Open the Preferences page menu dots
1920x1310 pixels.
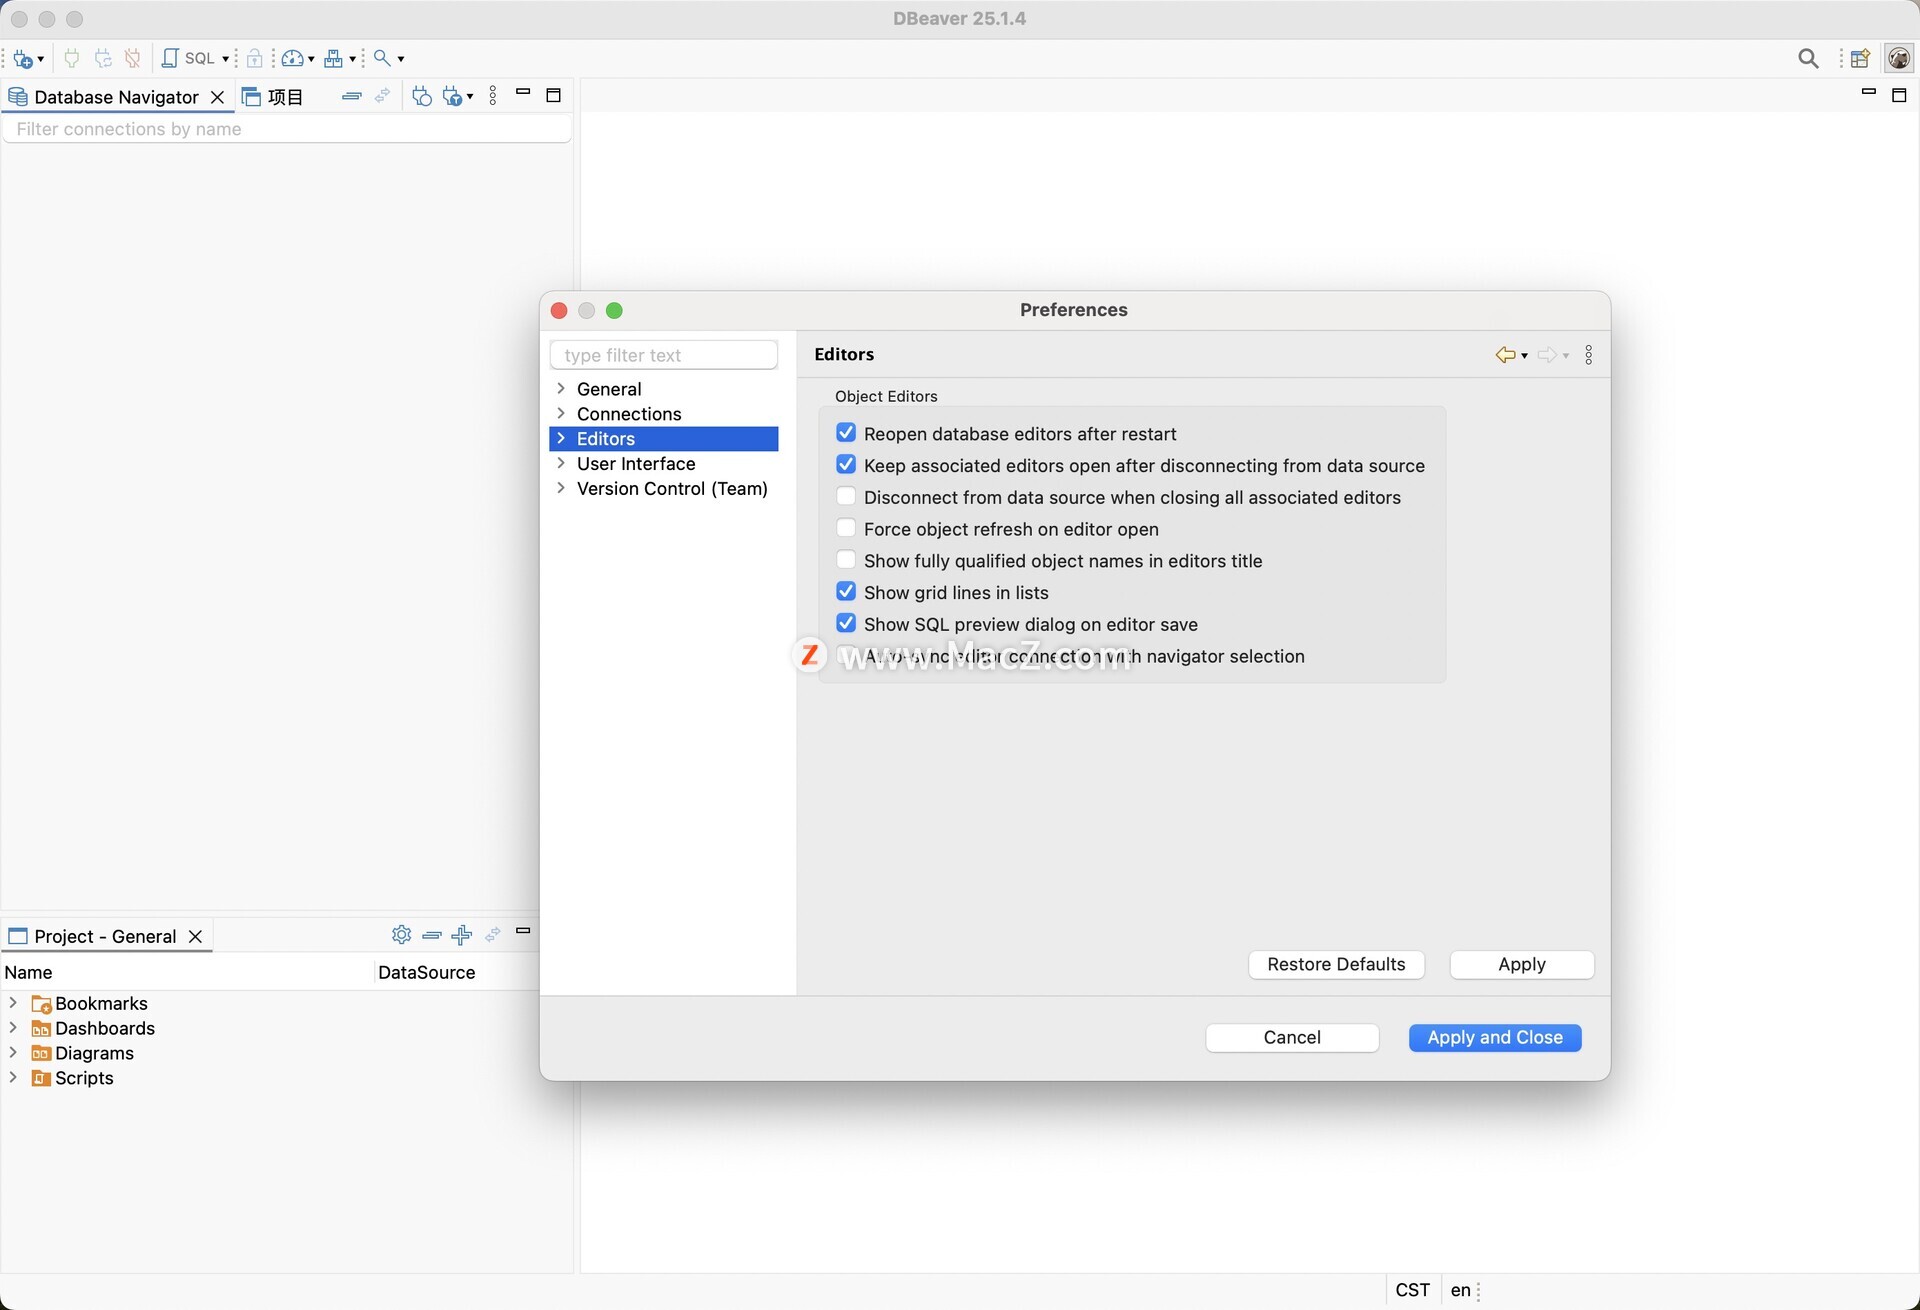click(1589, 355)
